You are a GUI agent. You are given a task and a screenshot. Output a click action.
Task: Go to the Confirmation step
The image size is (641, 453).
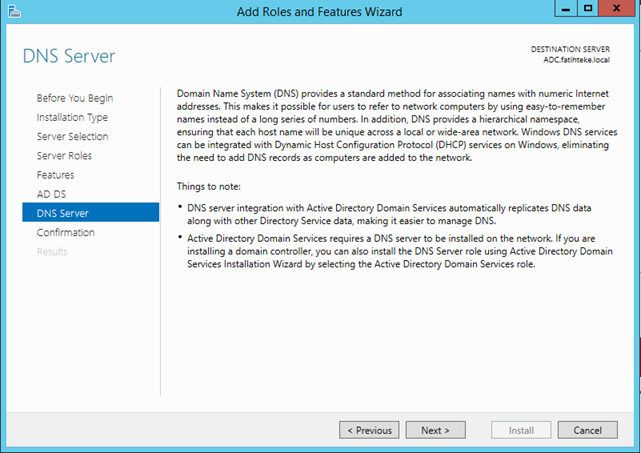66,233
